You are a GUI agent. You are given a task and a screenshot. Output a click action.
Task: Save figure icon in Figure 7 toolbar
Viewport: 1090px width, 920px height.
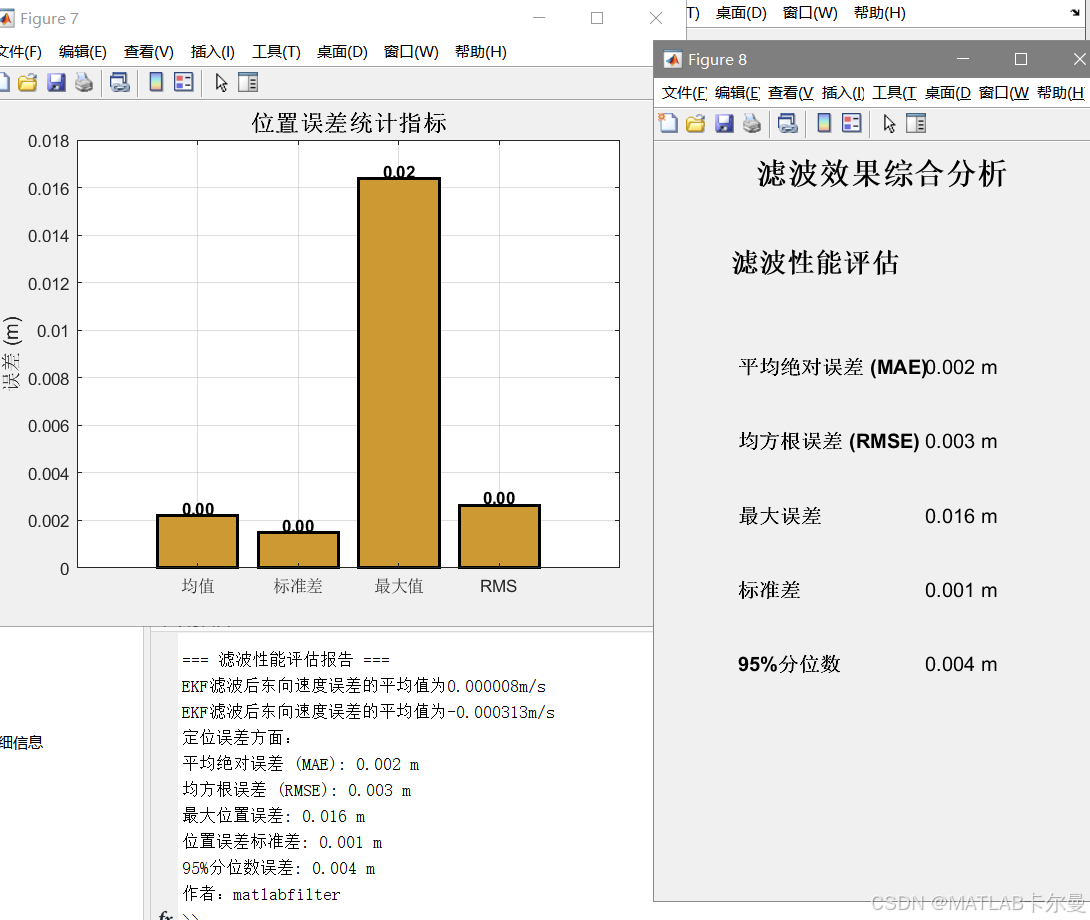[x=56, y=83]
